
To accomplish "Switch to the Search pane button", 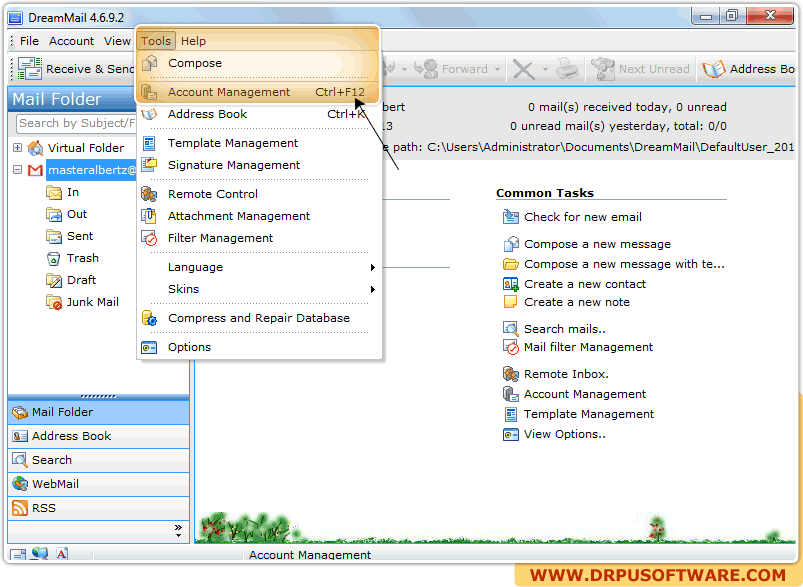I will [99, 460].
